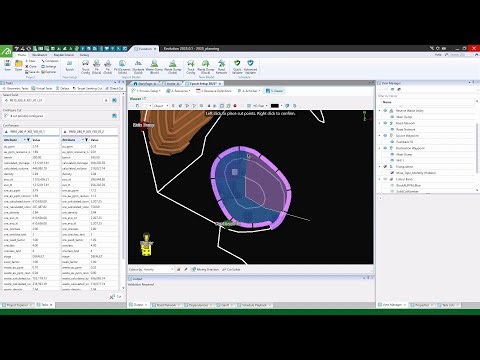
Task: Toggle visibility of the Triangulation group
Action: pos(385,166)
